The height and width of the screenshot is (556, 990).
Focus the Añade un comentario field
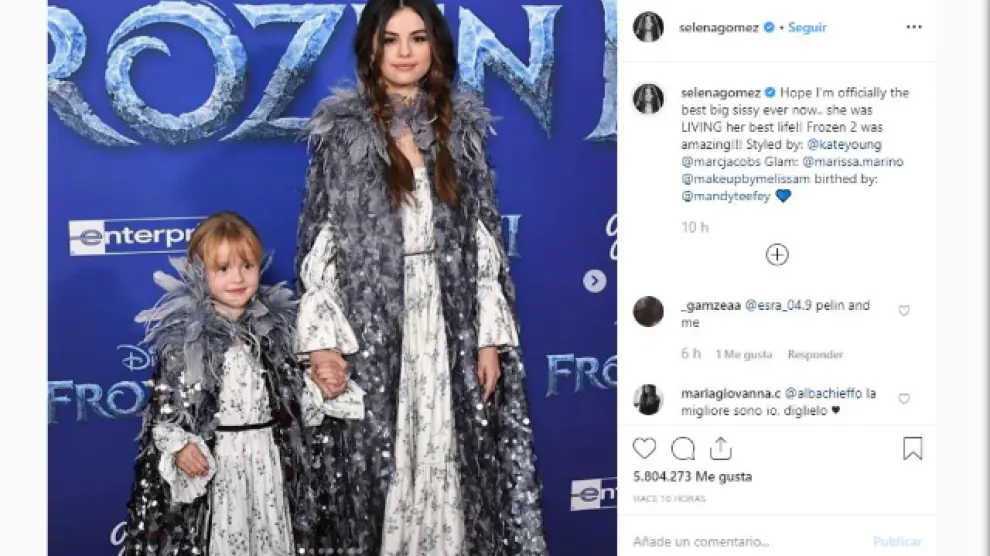coord(745,541)
